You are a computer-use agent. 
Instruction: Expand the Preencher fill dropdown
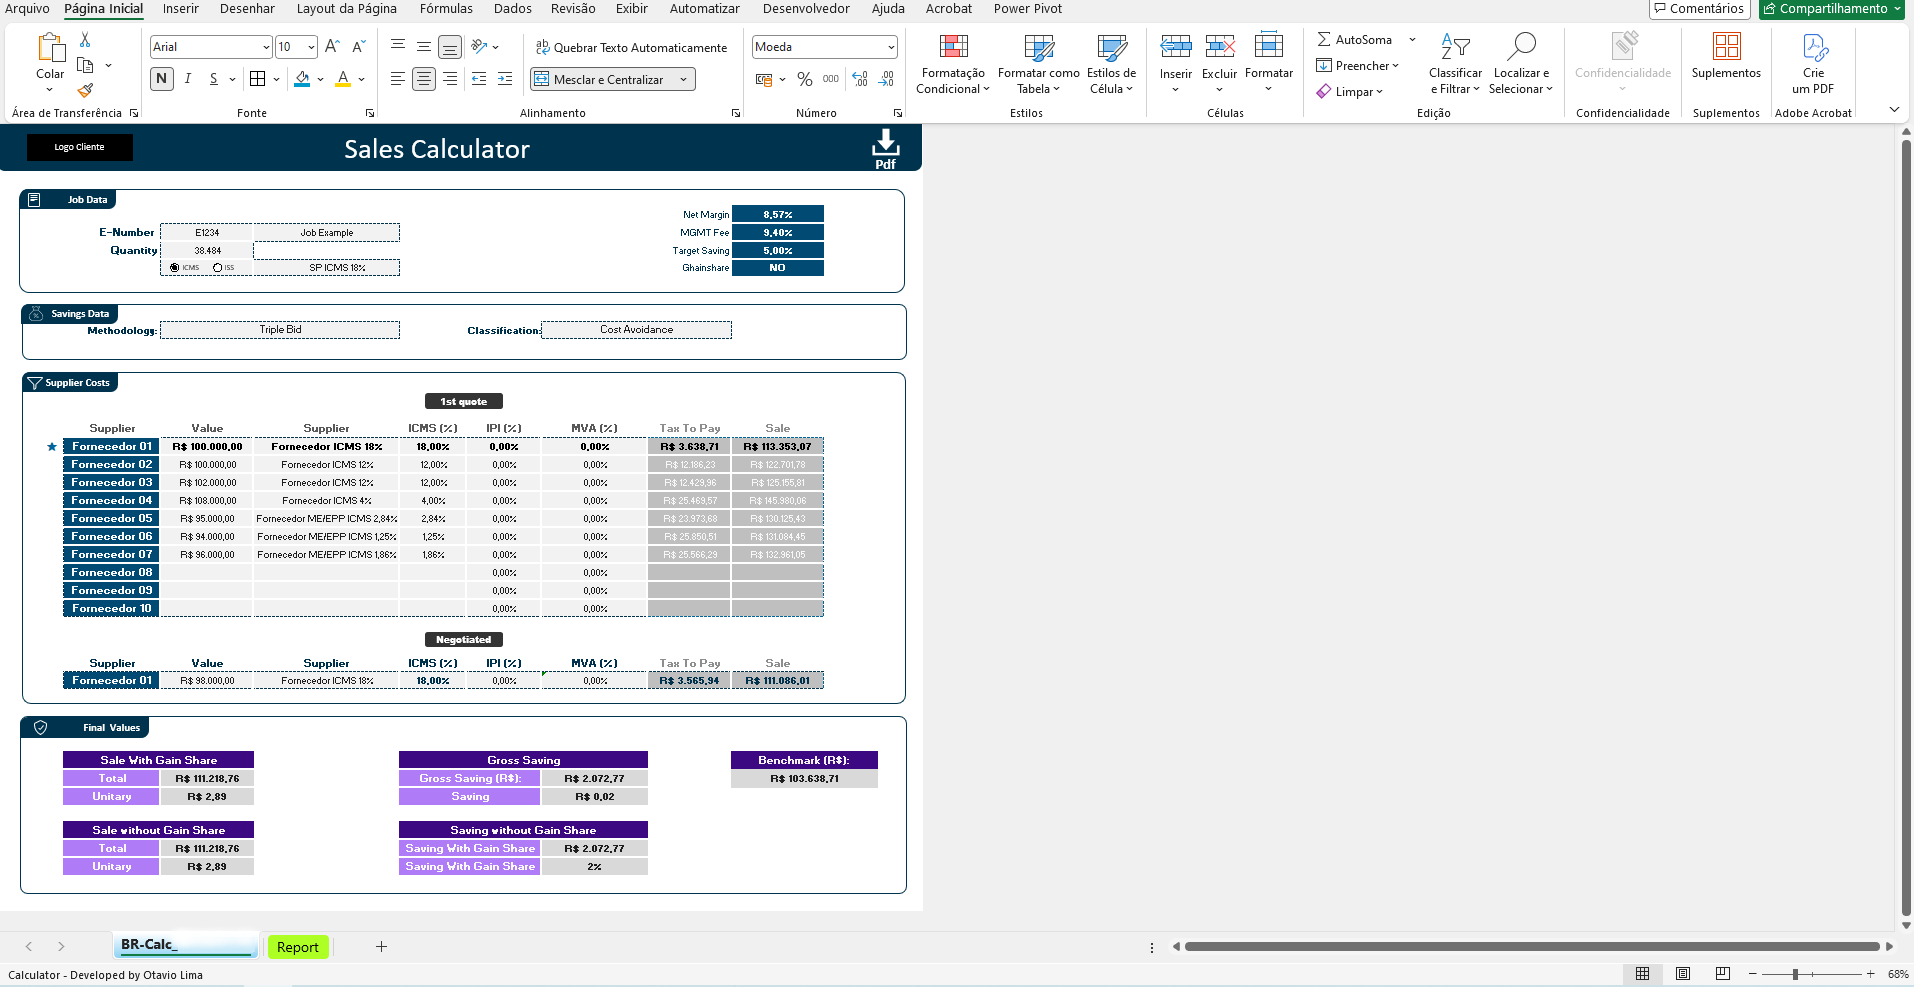point(1395,66)
